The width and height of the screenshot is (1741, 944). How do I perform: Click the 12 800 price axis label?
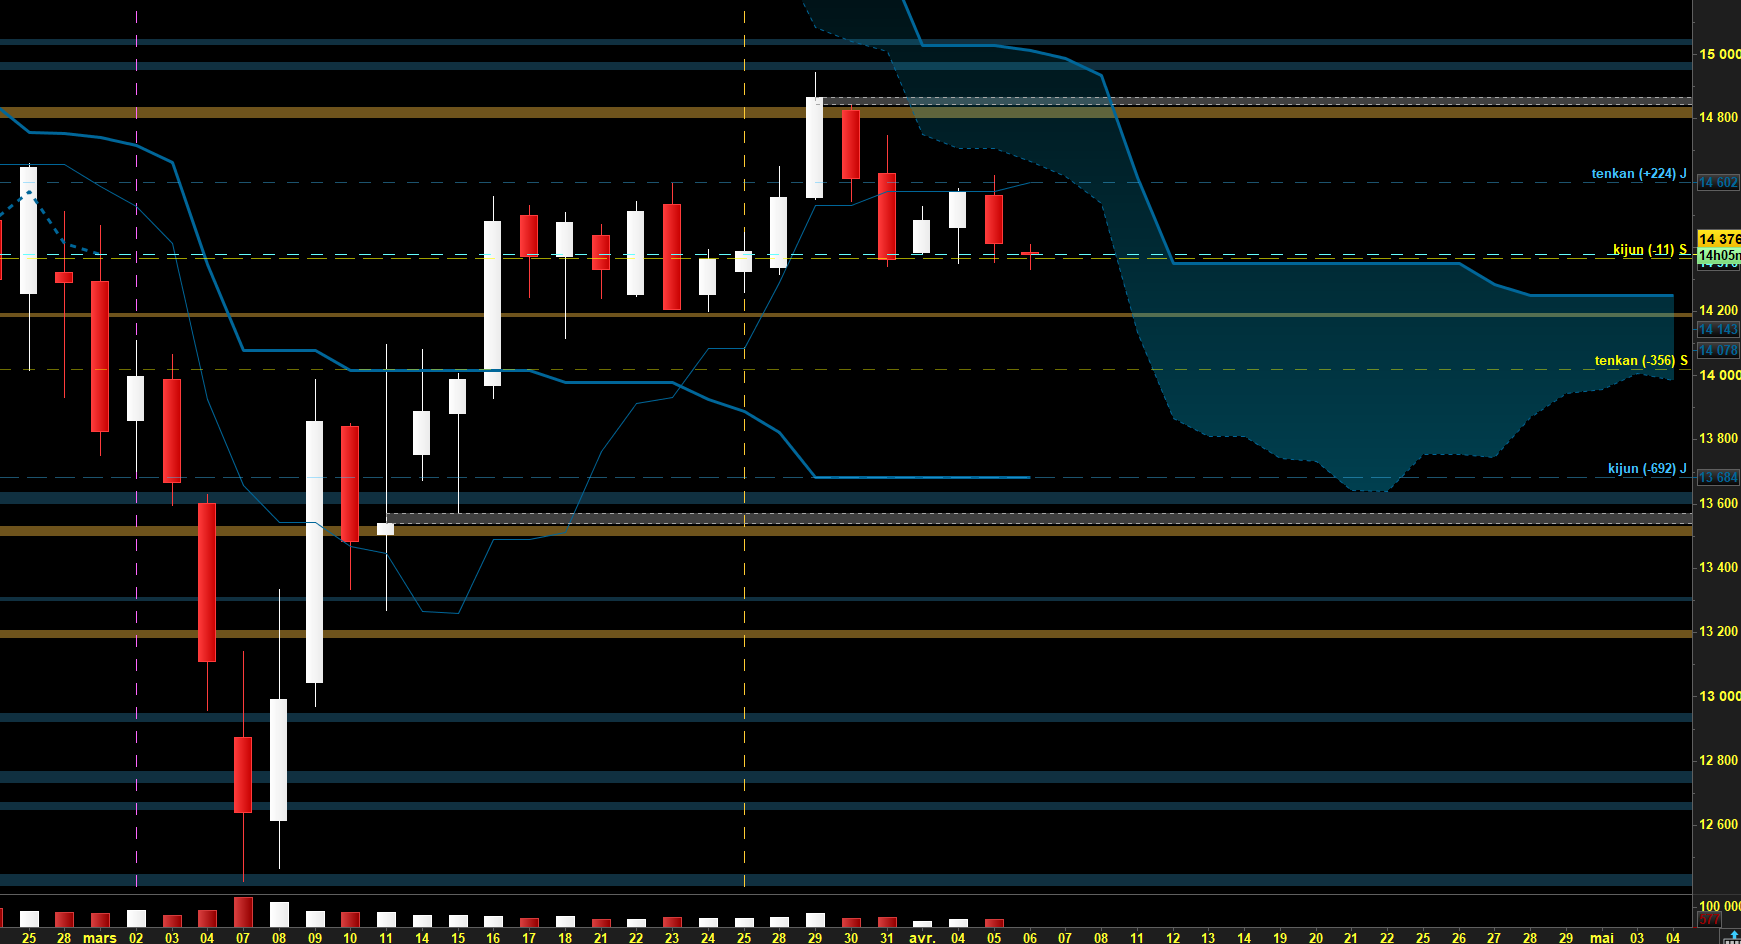(x=1719, y=761)
